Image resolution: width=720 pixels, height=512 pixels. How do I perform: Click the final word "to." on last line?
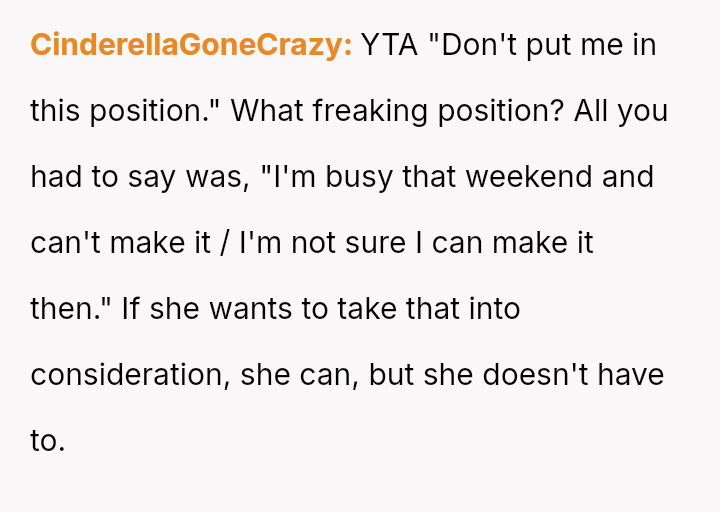[x=47, y=441]
